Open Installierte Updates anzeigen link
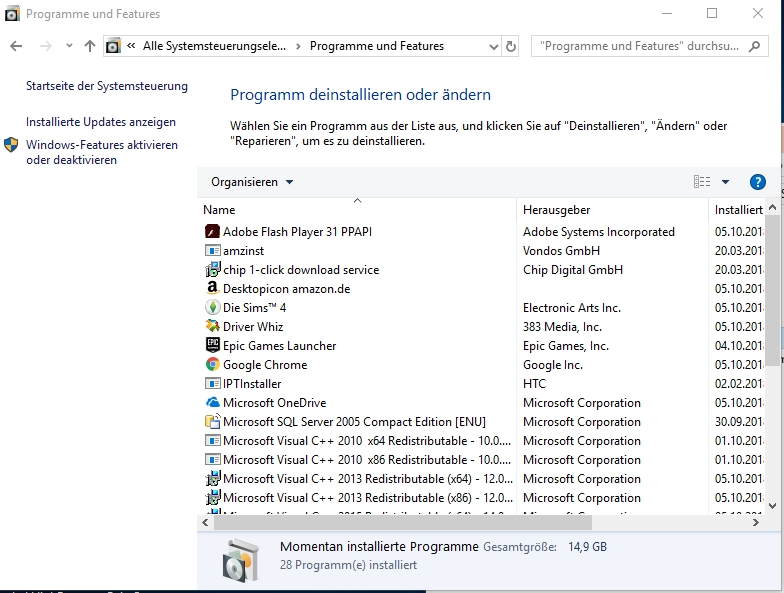 click(x=101, y=122)
